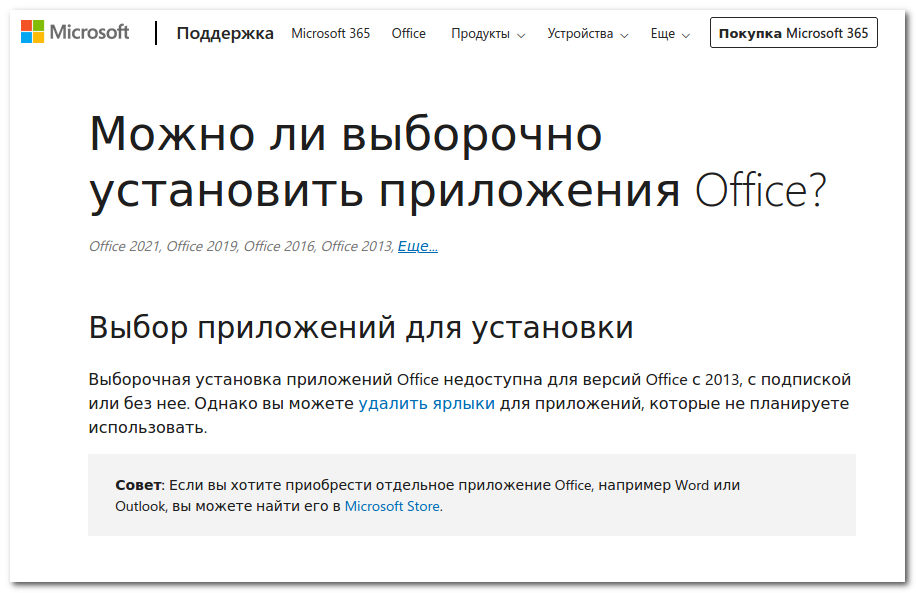916x593 pixels.
Task: Open the Microsoft Store link
Action: coord(392,506)
